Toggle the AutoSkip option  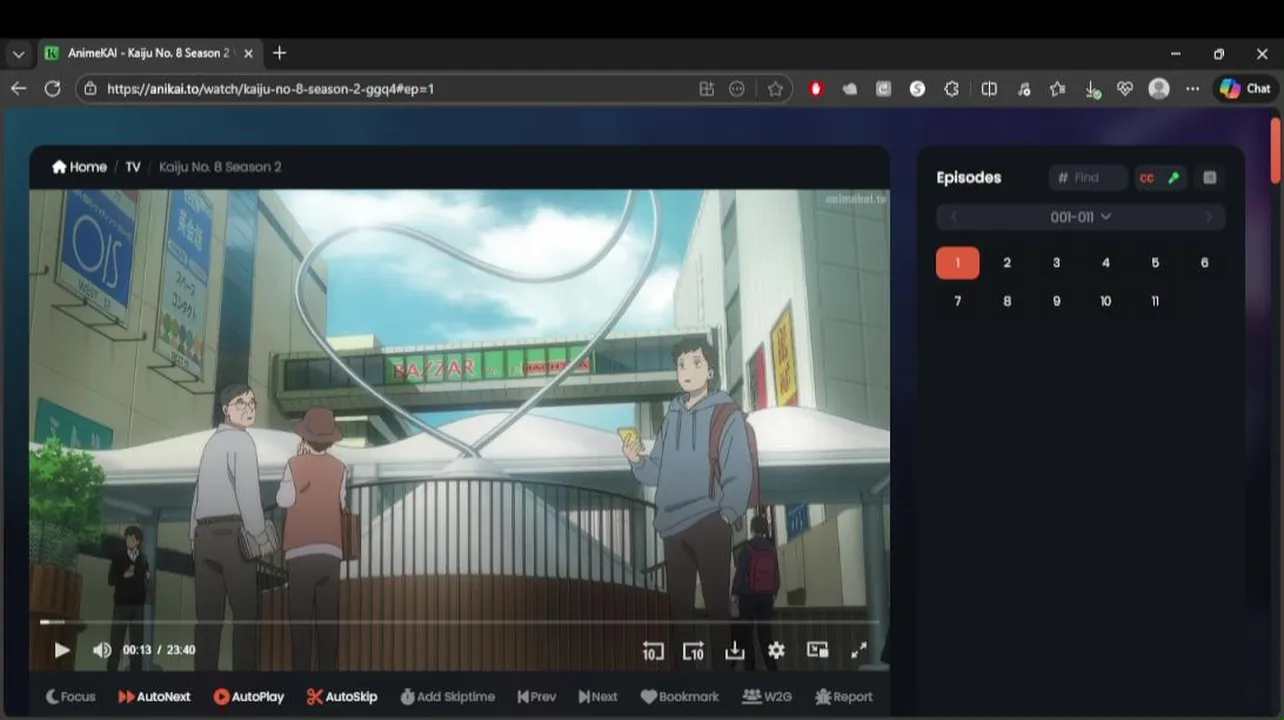point(342,697)
